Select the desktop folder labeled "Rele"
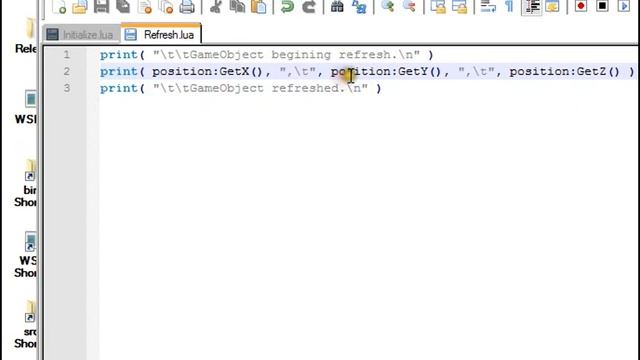Image resolution: width=640 pixels, height=360 pixels. coord(27,36)
